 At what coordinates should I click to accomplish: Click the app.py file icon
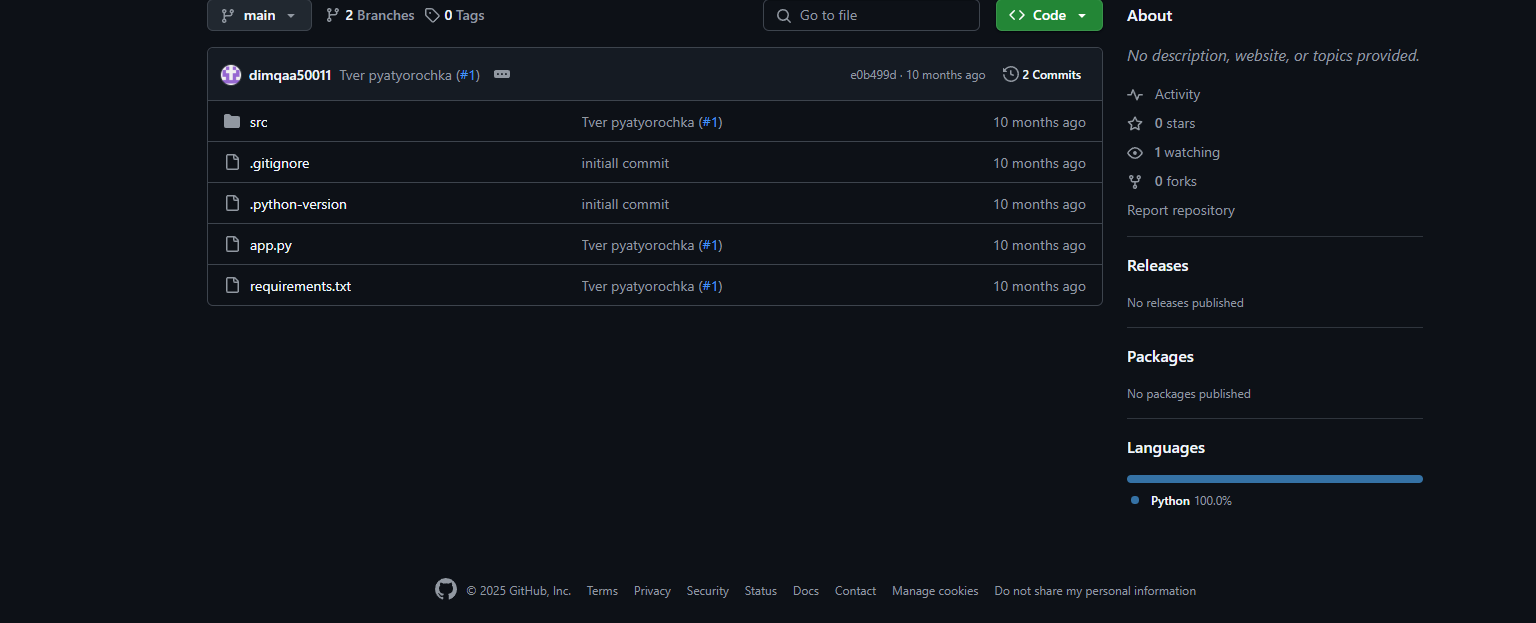coord(232,244)
